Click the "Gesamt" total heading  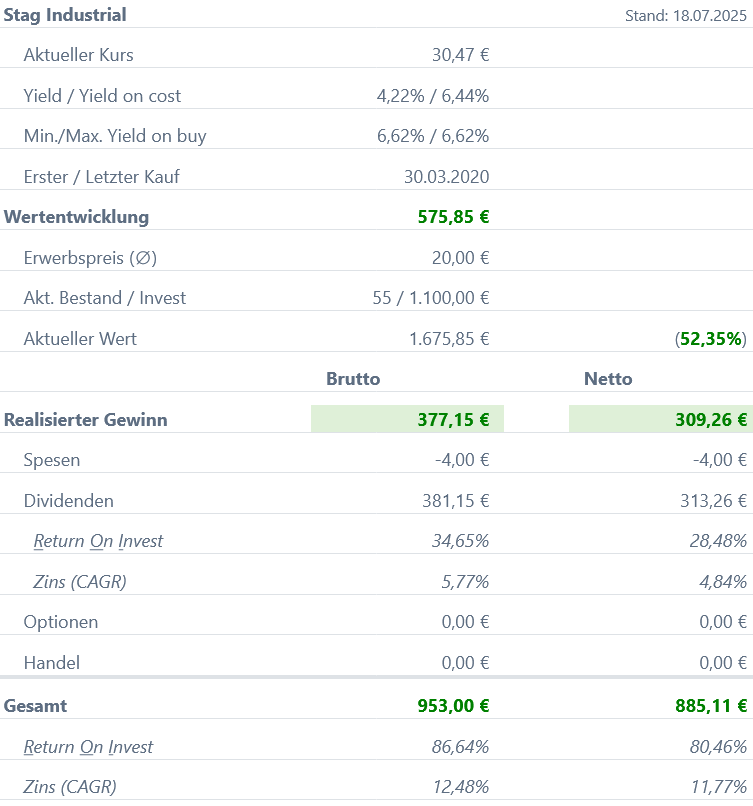36,705
